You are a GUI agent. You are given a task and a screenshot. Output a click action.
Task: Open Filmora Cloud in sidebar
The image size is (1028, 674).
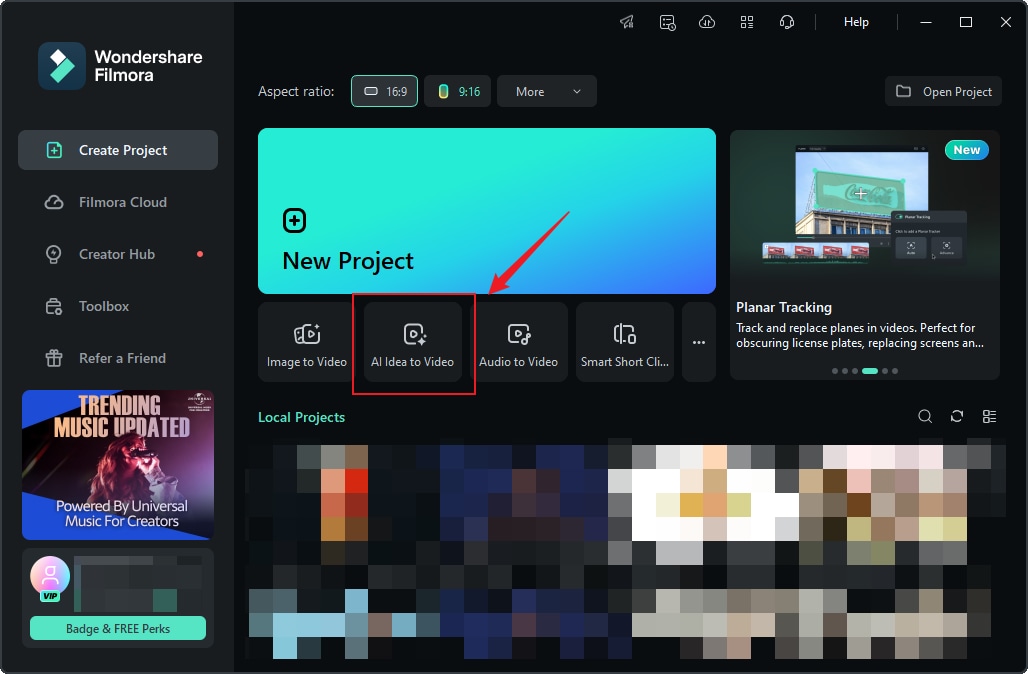[x=118, y=202]
